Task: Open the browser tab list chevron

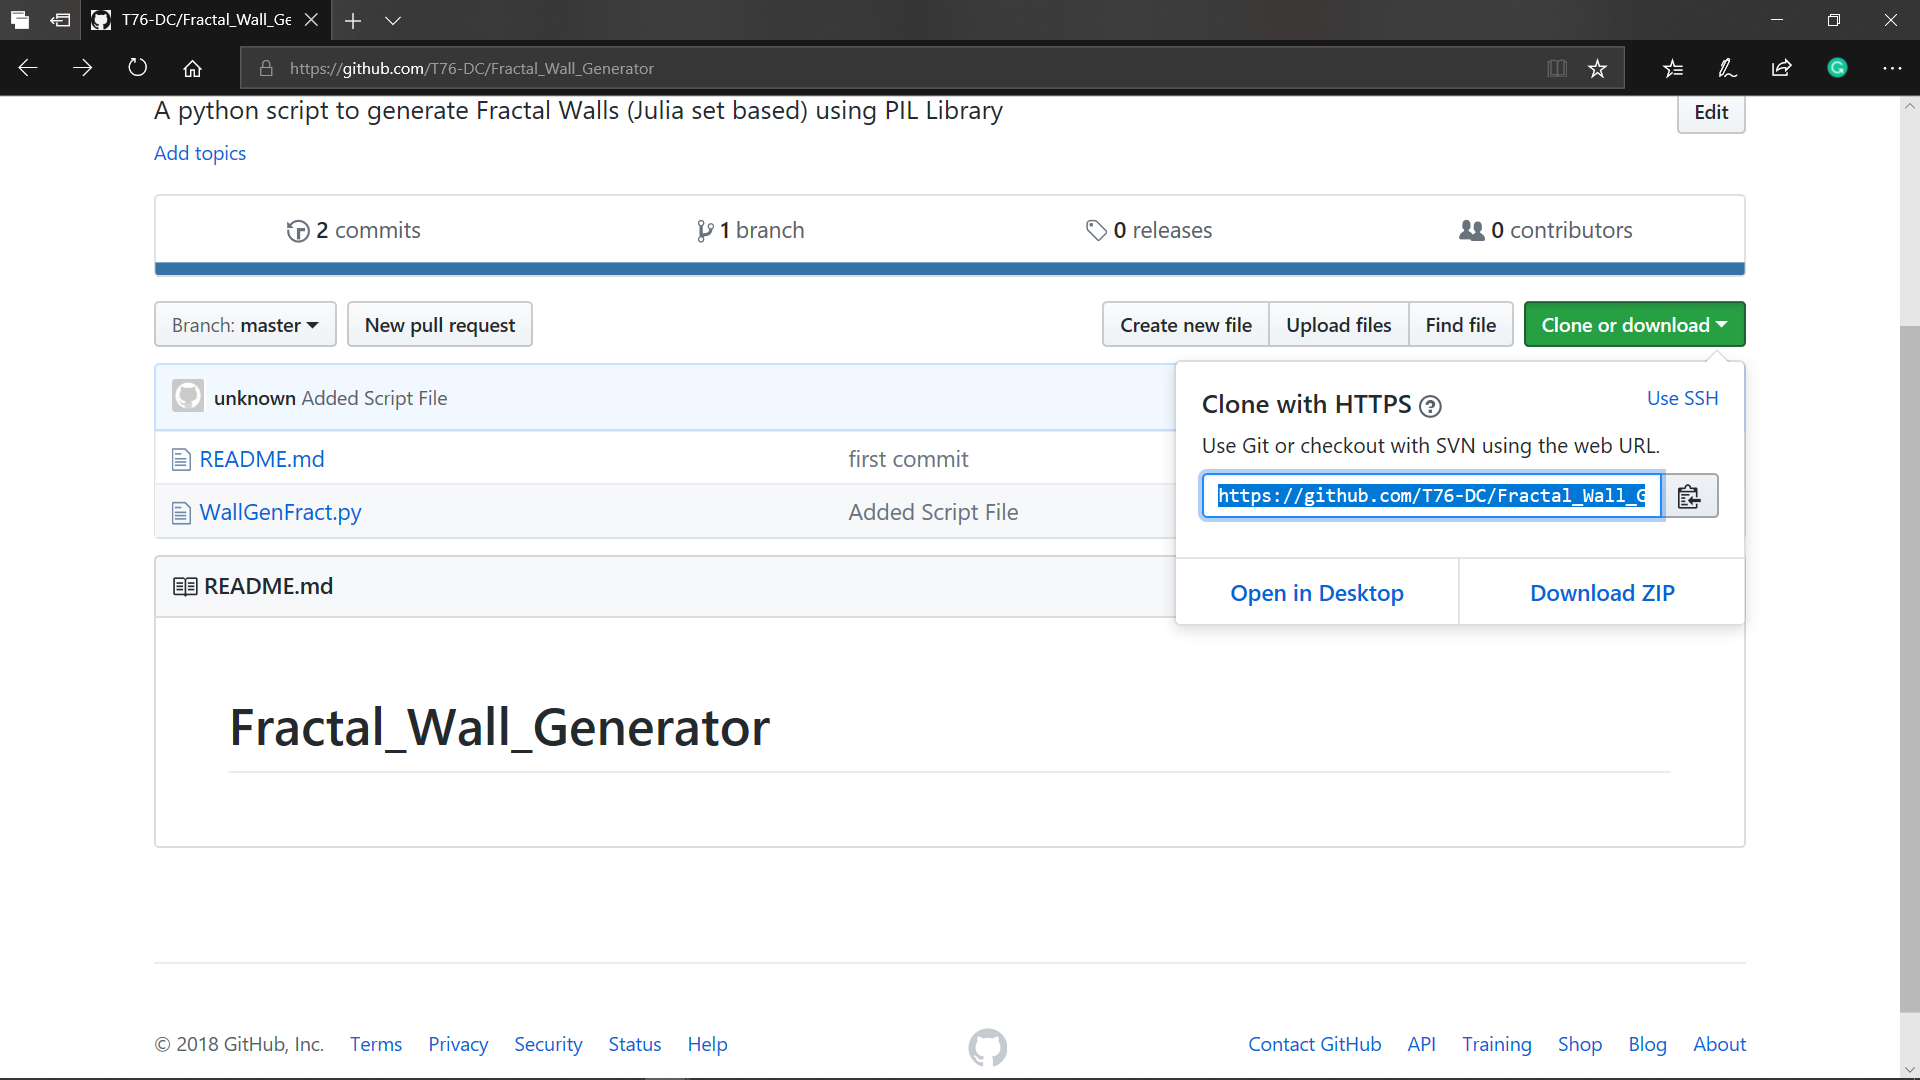Action: (x=393, y=20)
